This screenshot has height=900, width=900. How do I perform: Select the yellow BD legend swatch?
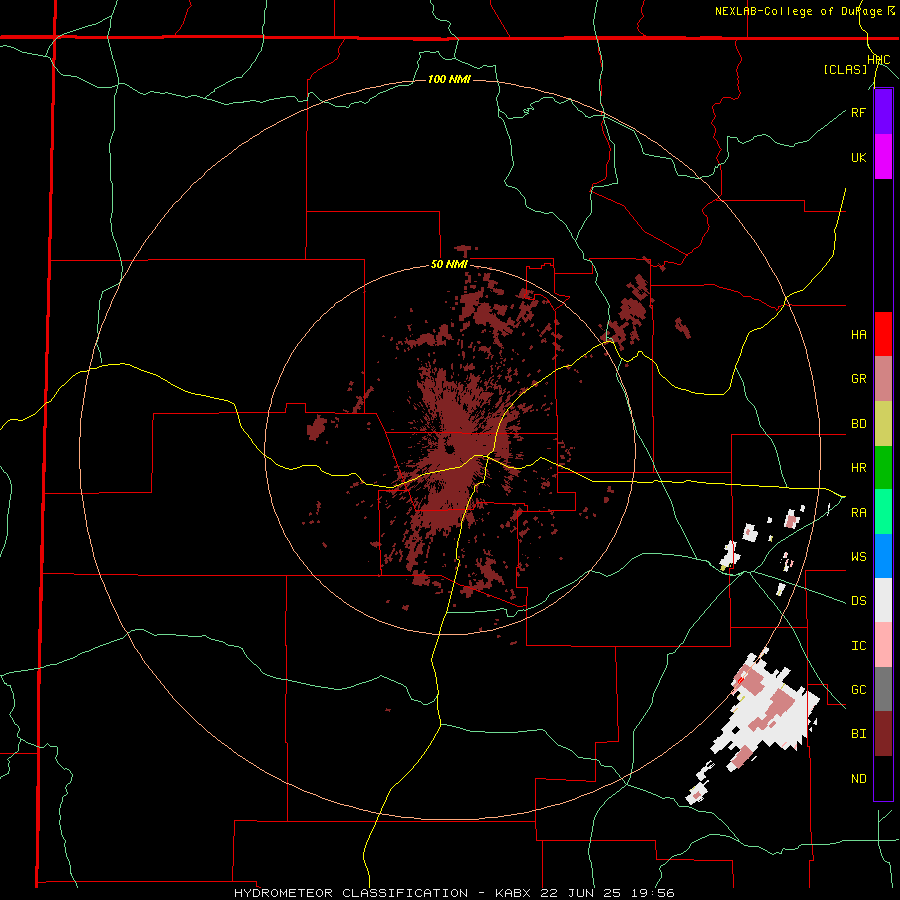pyautogui.click(x=883, y=424)
